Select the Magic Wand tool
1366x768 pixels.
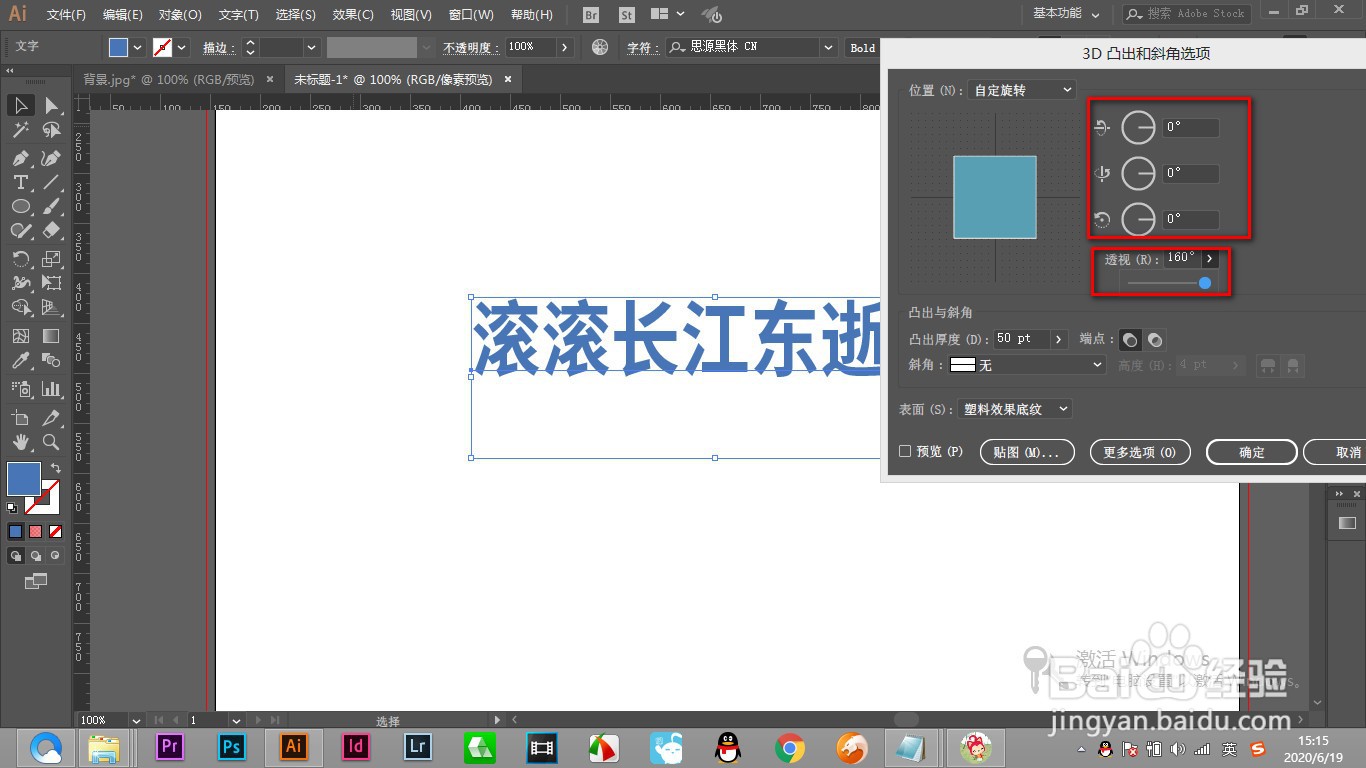[x=20, y=130]
